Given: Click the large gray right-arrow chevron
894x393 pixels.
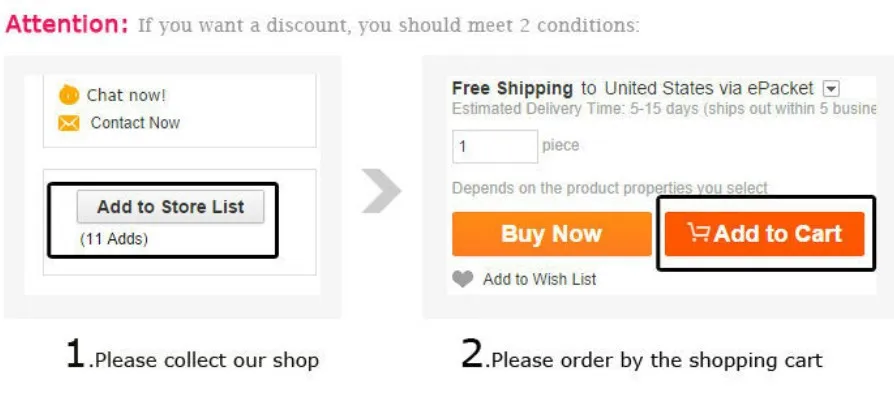Looking at the screenshot, I should tap(381, 191).
